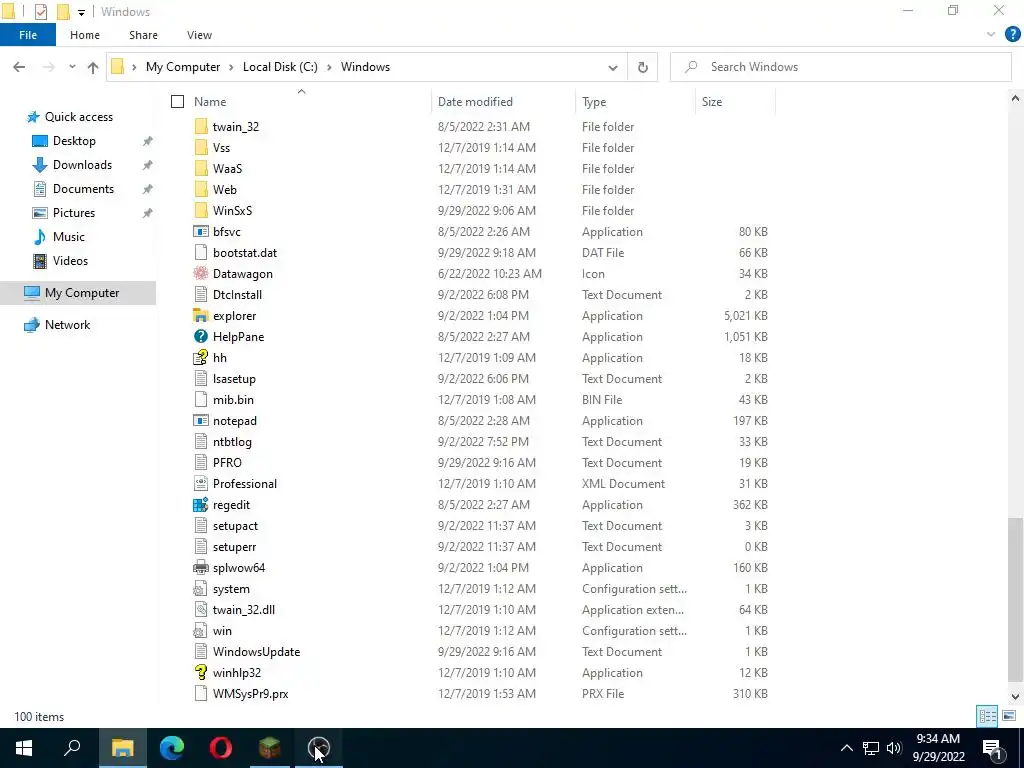Select the twain_32.dll file name
Image resolution: width=1024 pixels, height=768 pixels.
coord(244,610)
